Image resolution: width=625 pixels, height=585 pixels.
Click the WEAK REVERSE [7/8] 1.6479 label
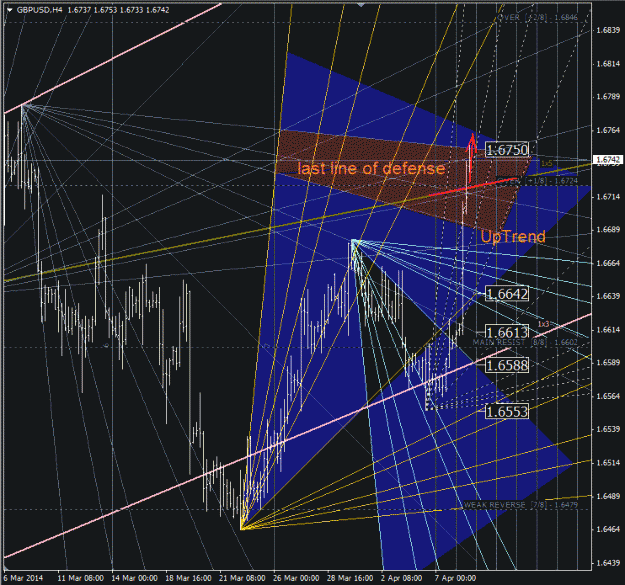pos(521,505)
